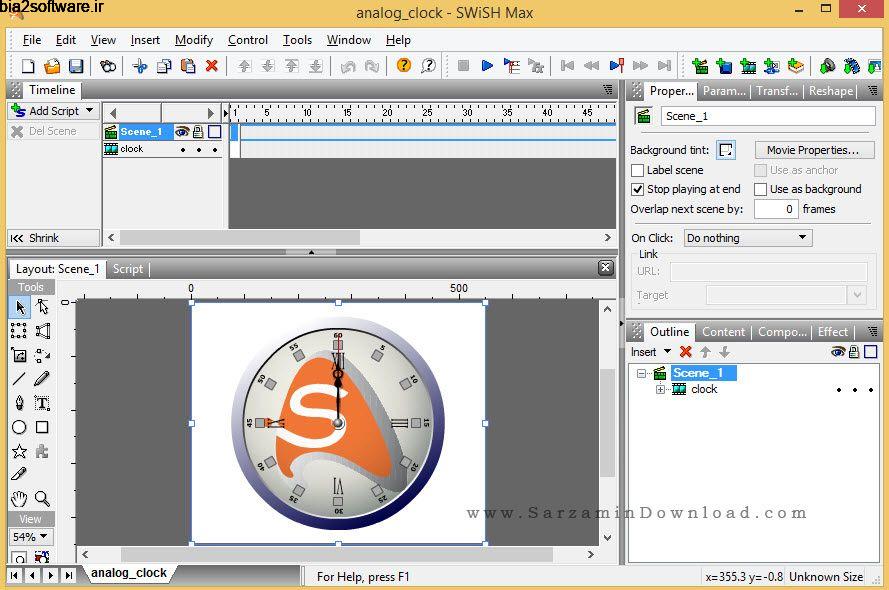
Task: Activate the Zoom tool
Action: pyautogui.click(x=42, y=499)
